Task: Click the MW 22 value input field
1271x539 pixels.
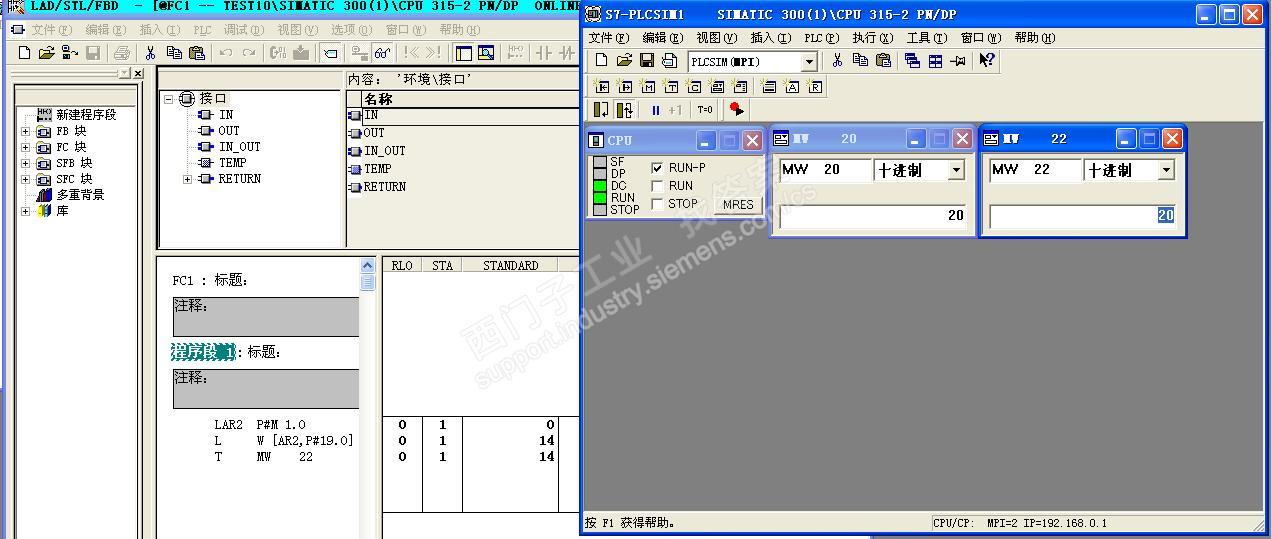Action: pos(1083,215)
